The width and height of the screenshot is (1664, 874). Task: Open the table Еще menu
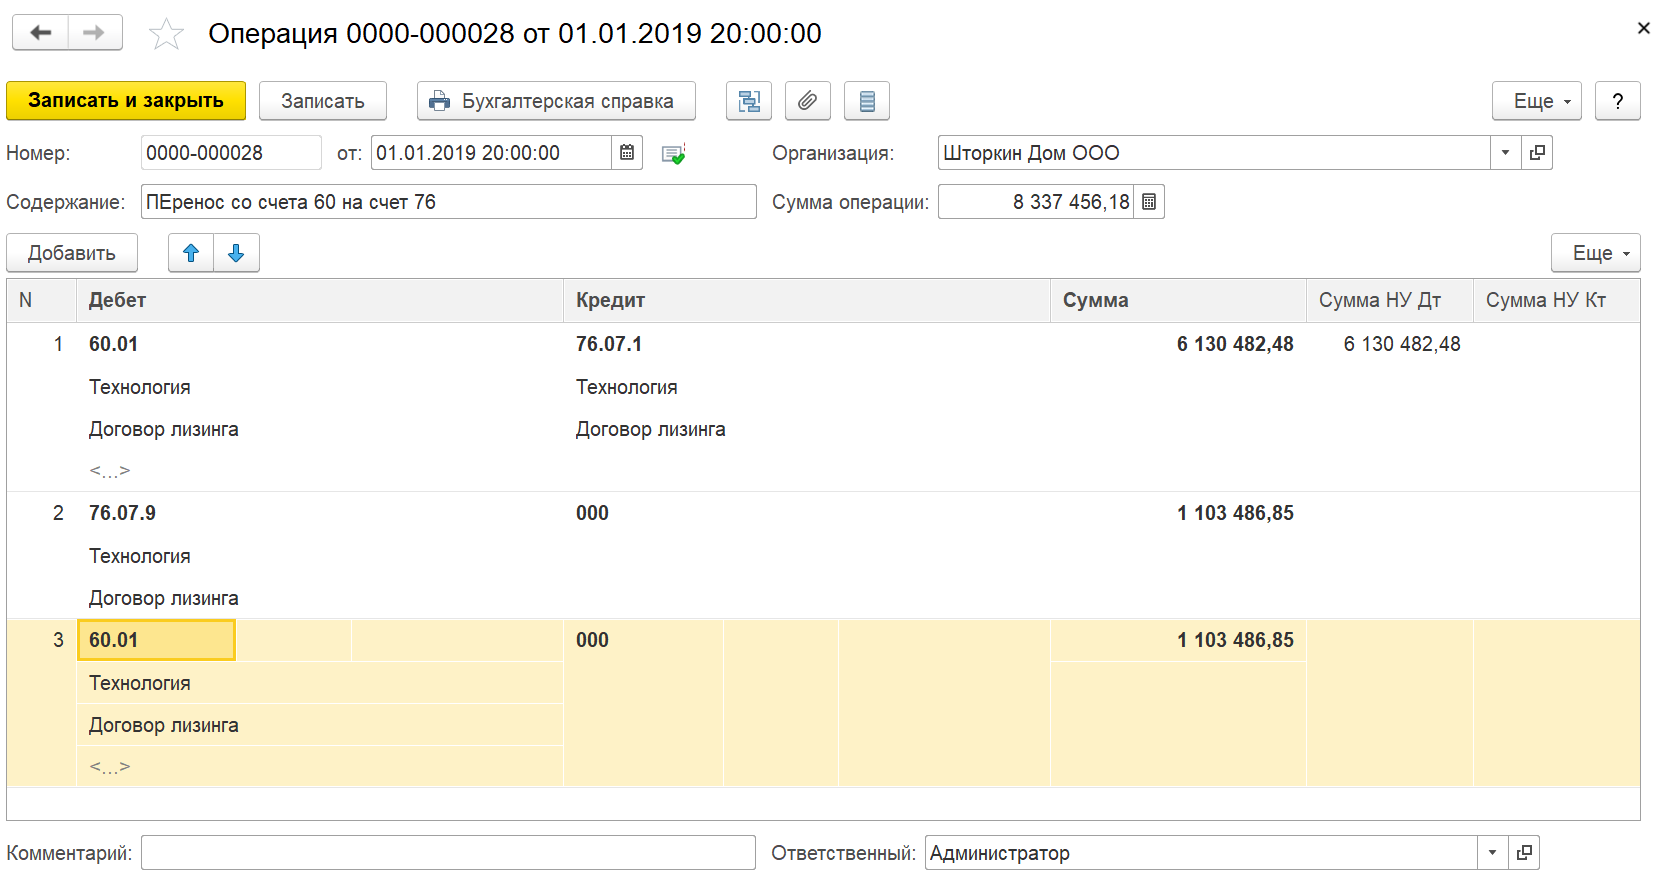1596,253
